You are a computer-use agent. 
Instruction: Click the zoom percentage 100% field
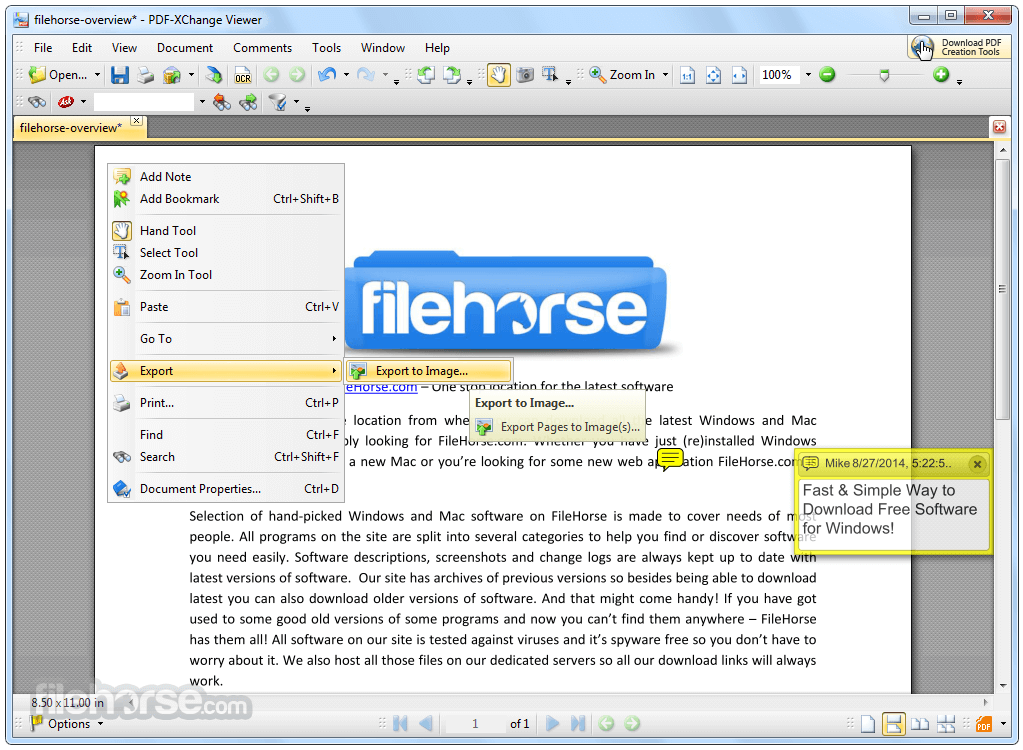tap(779, 75)
